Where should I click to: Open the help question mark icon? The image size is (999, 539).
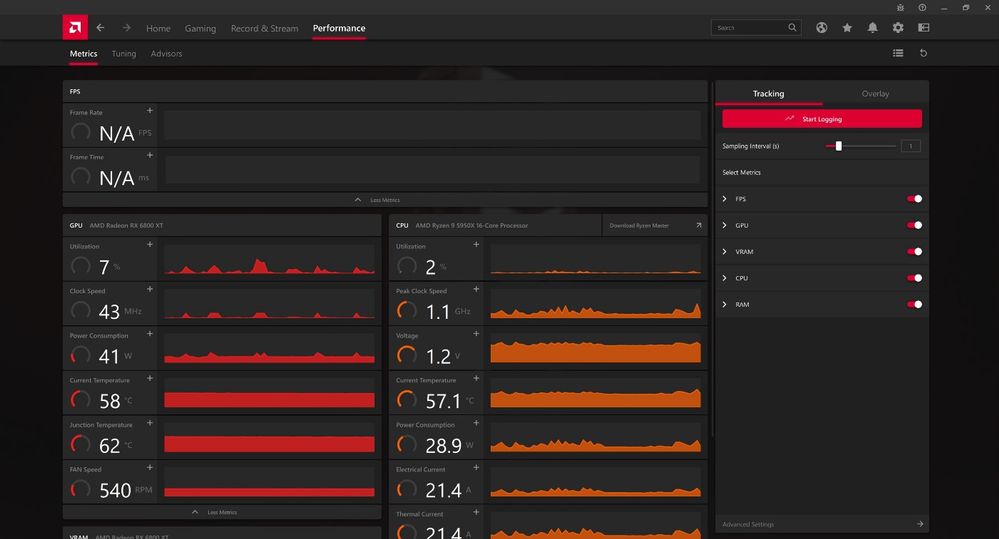pyautogui.click(x=922, y=8)
